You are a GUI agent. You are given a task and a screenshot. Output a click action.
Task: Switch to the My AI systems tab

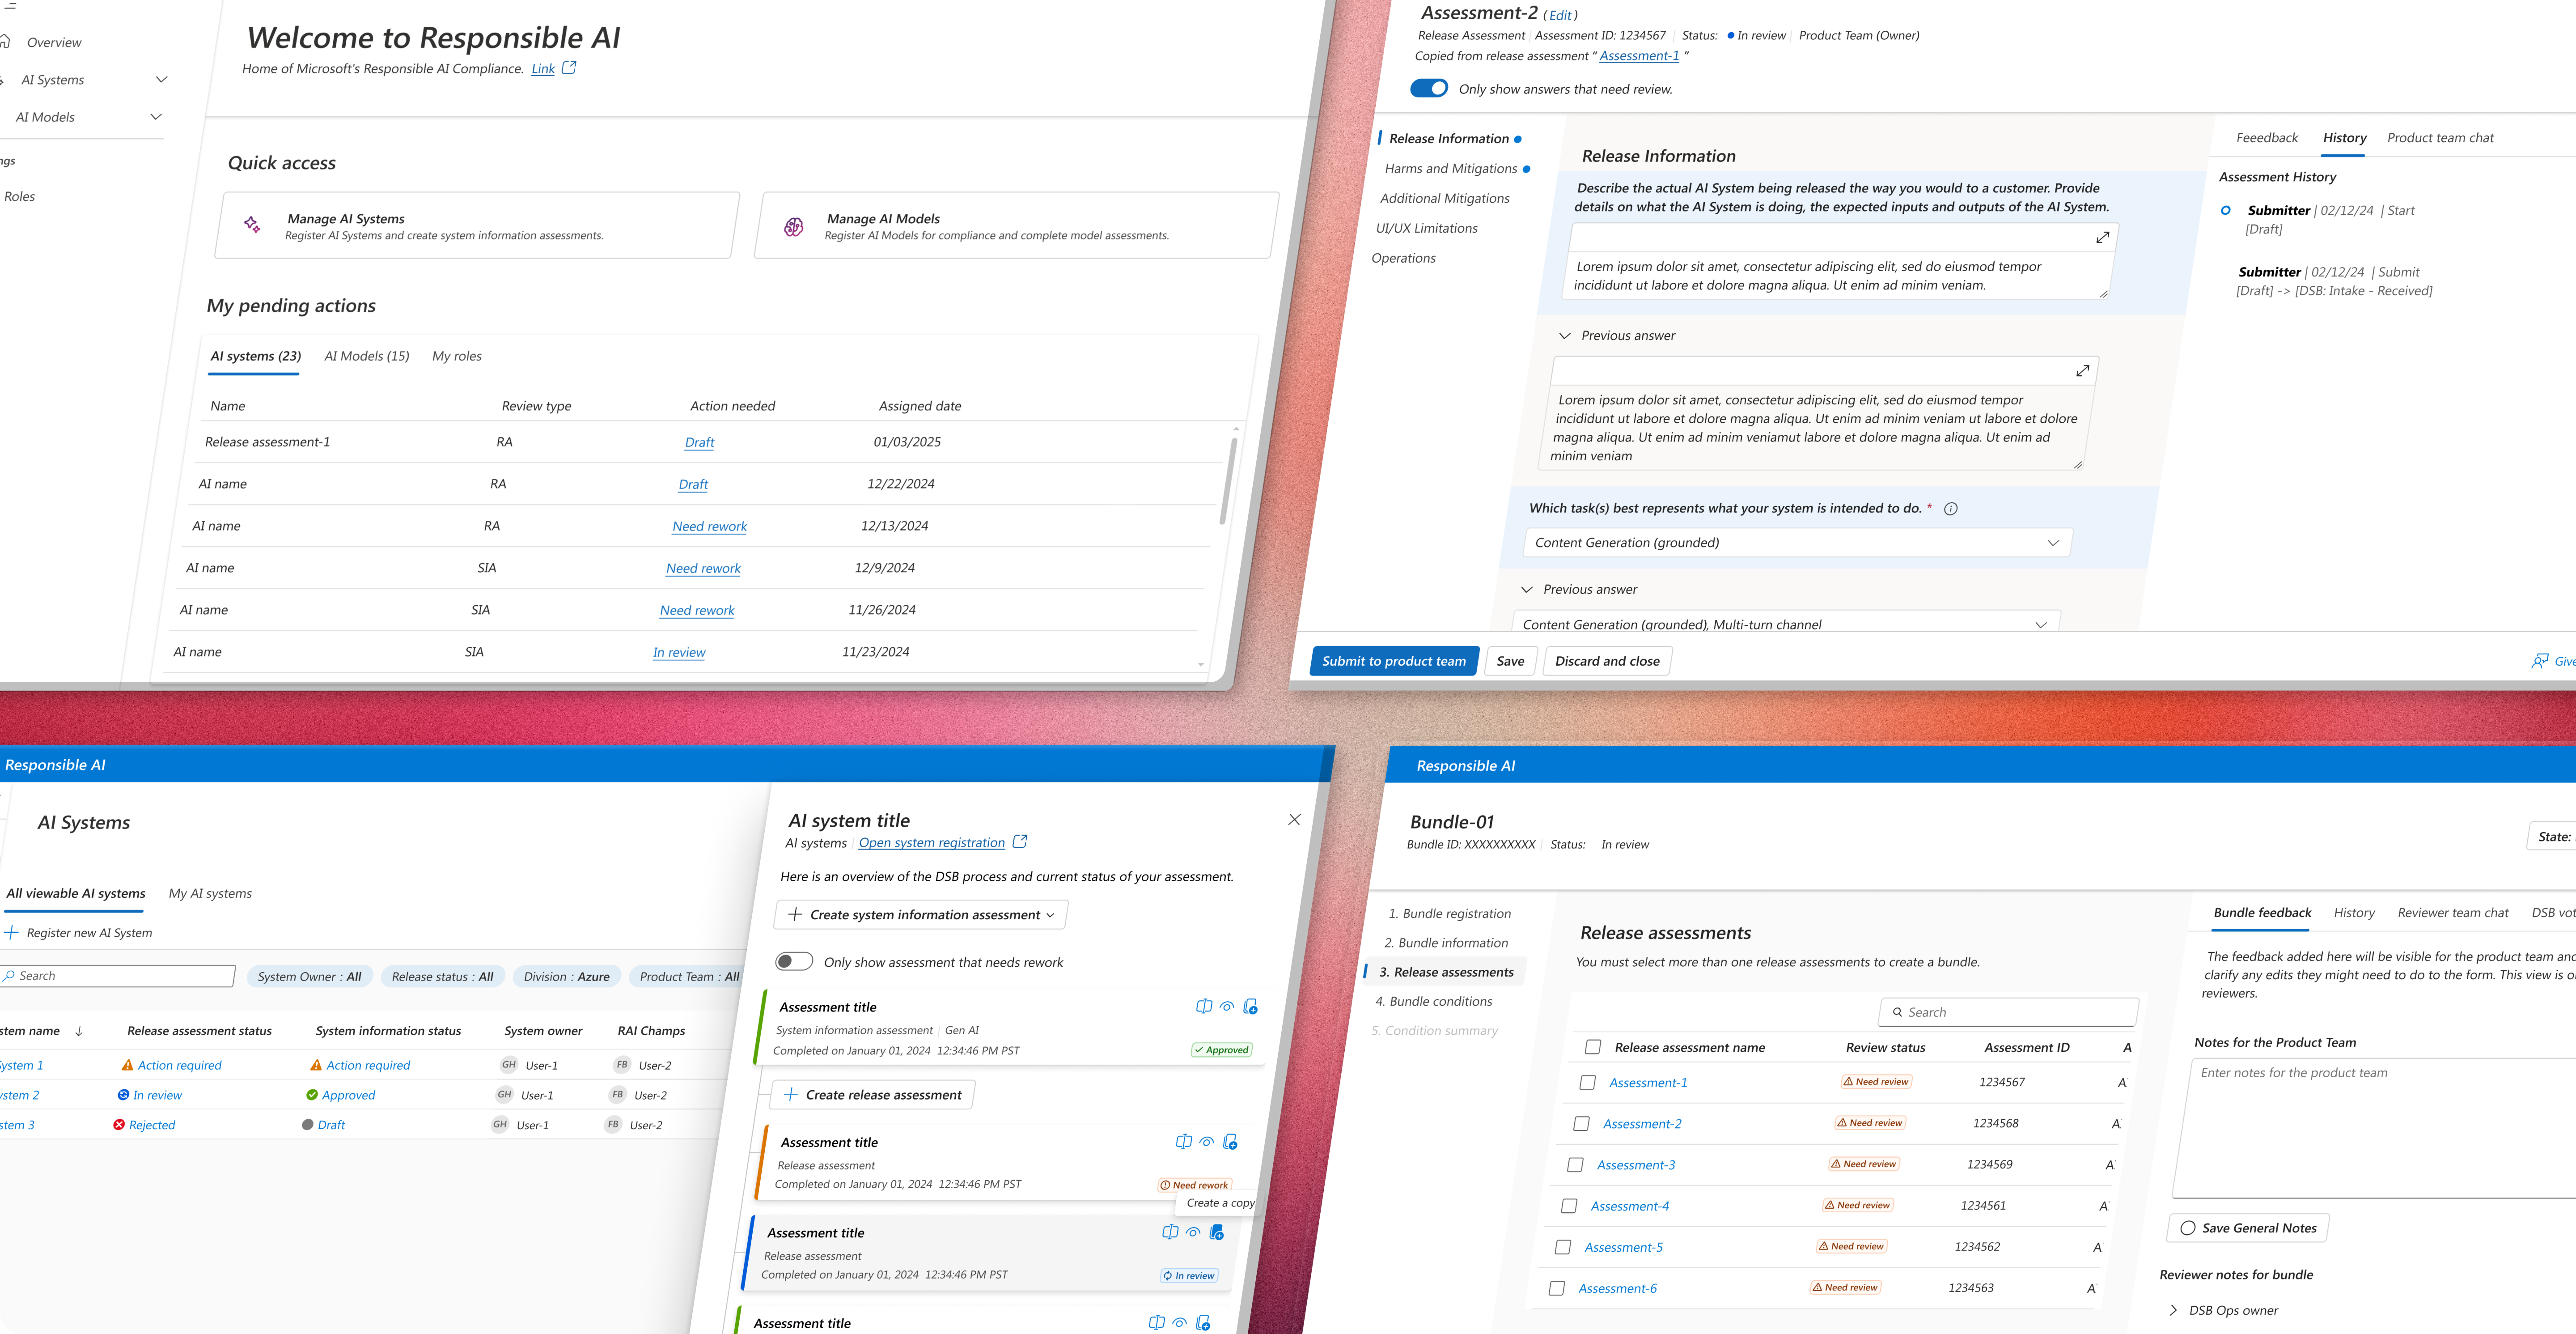[210, 893]
